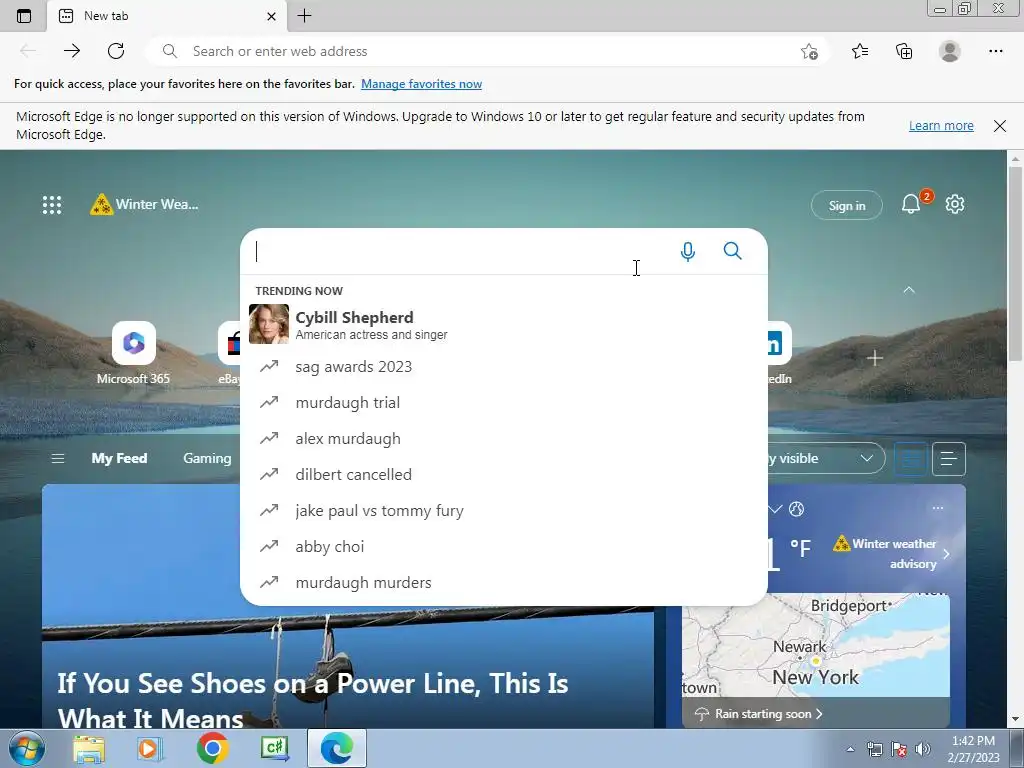Open Microsoft 365 quick link
This screenshot has width=1024, height=768.
(133, 353)
